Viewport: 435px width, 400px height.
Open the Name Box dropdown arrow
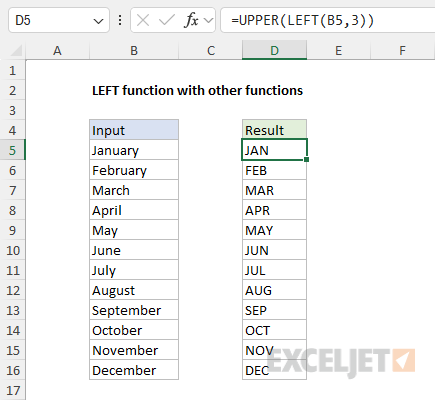(x=98, y=21)
